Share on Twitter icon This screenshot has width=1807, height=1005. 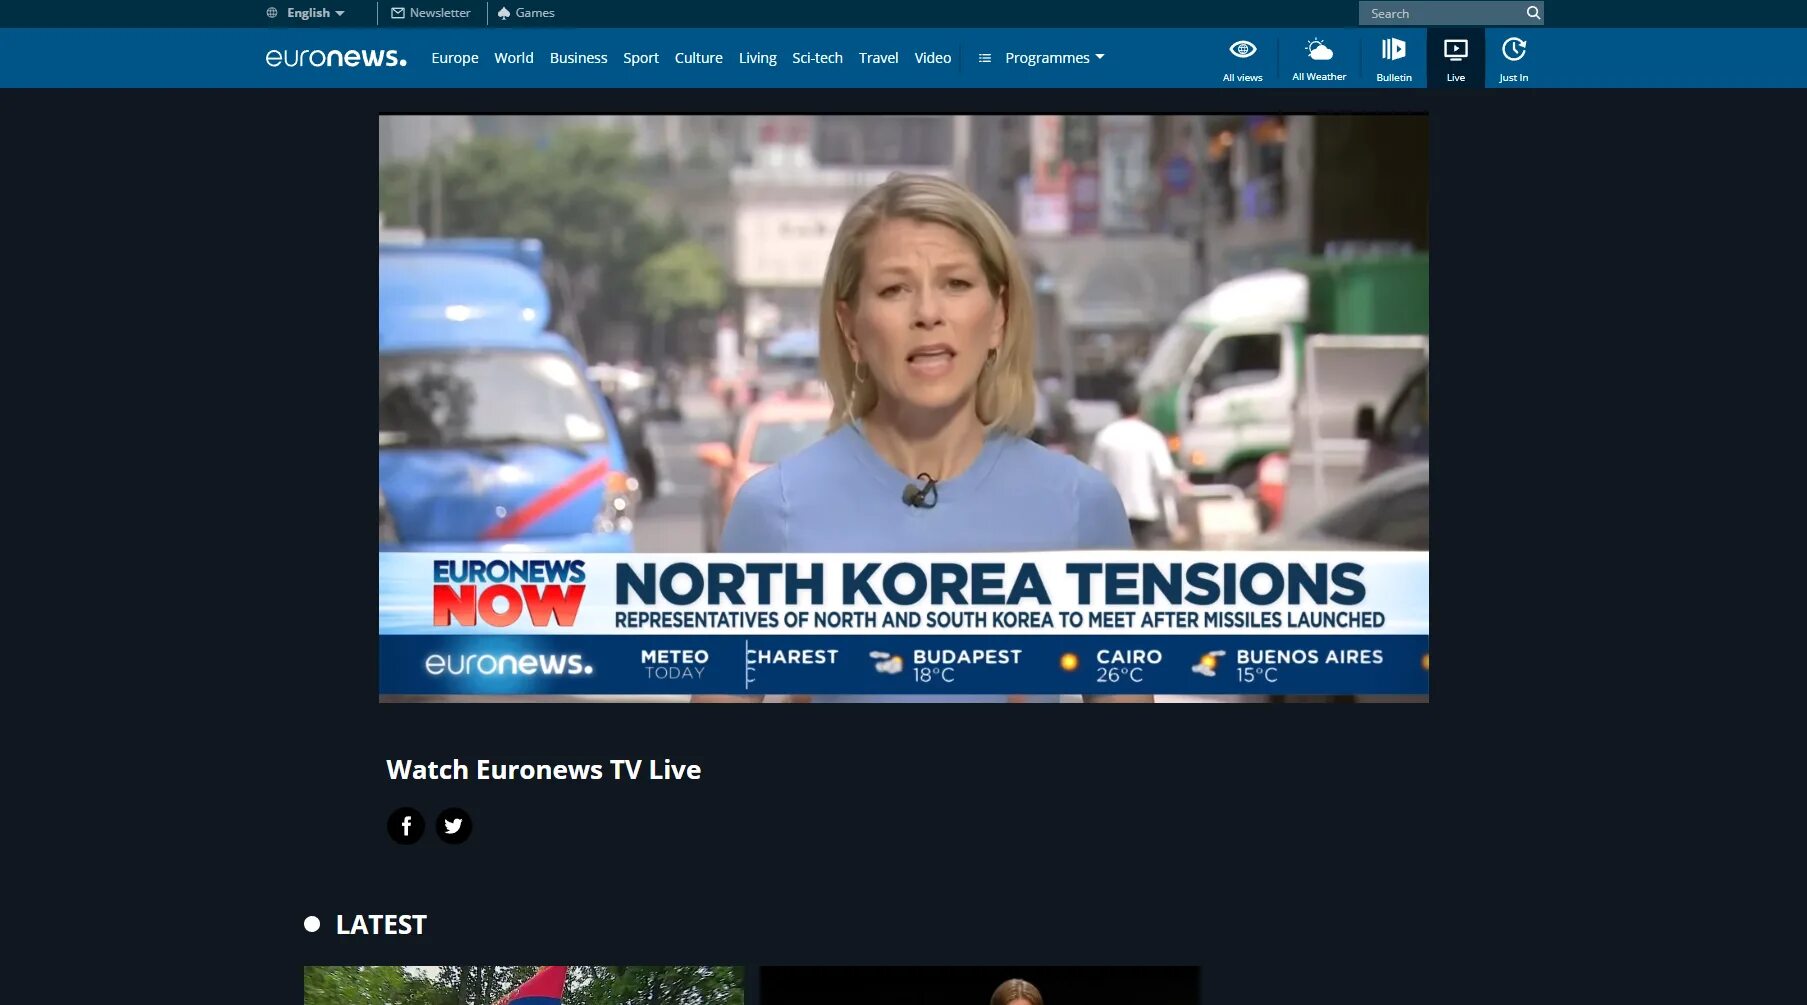(x=453, y=826)
